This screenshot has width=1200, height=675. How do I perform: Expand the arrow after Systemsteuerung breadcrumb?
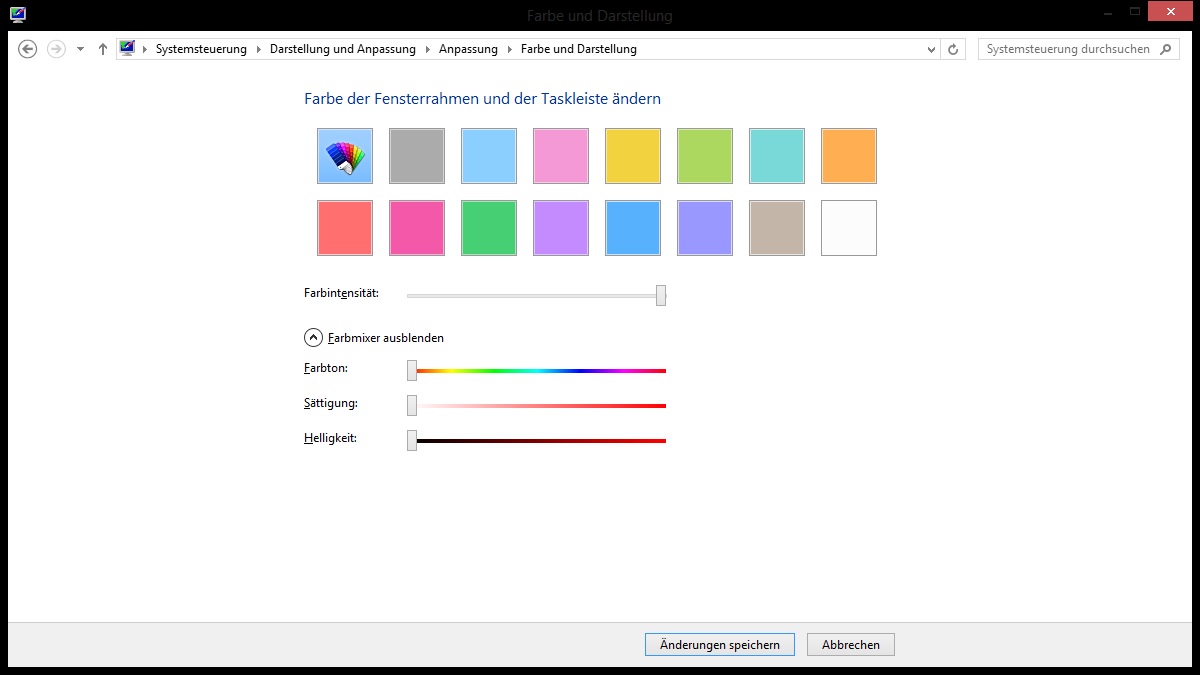[258, 49]
